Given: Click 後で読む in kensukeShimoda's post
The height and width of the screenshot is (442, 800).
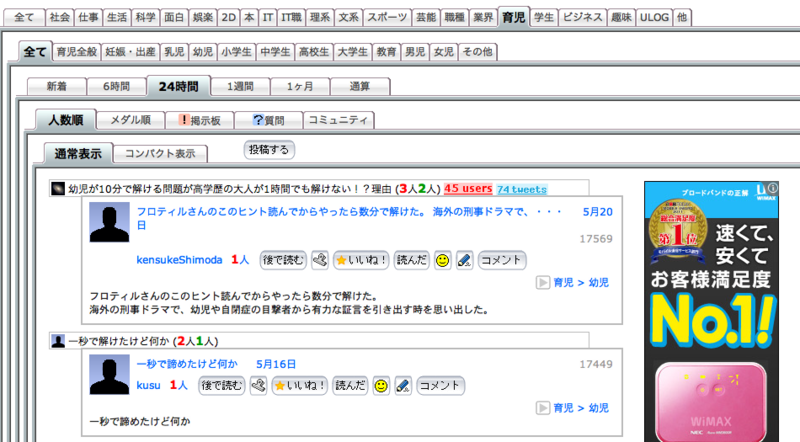Looking at the screenshot, I should click(283, 260).
